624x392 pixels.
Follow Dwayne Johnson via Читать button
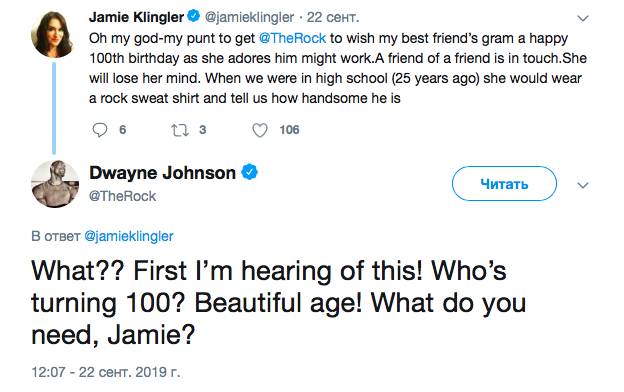coord(504,183)
